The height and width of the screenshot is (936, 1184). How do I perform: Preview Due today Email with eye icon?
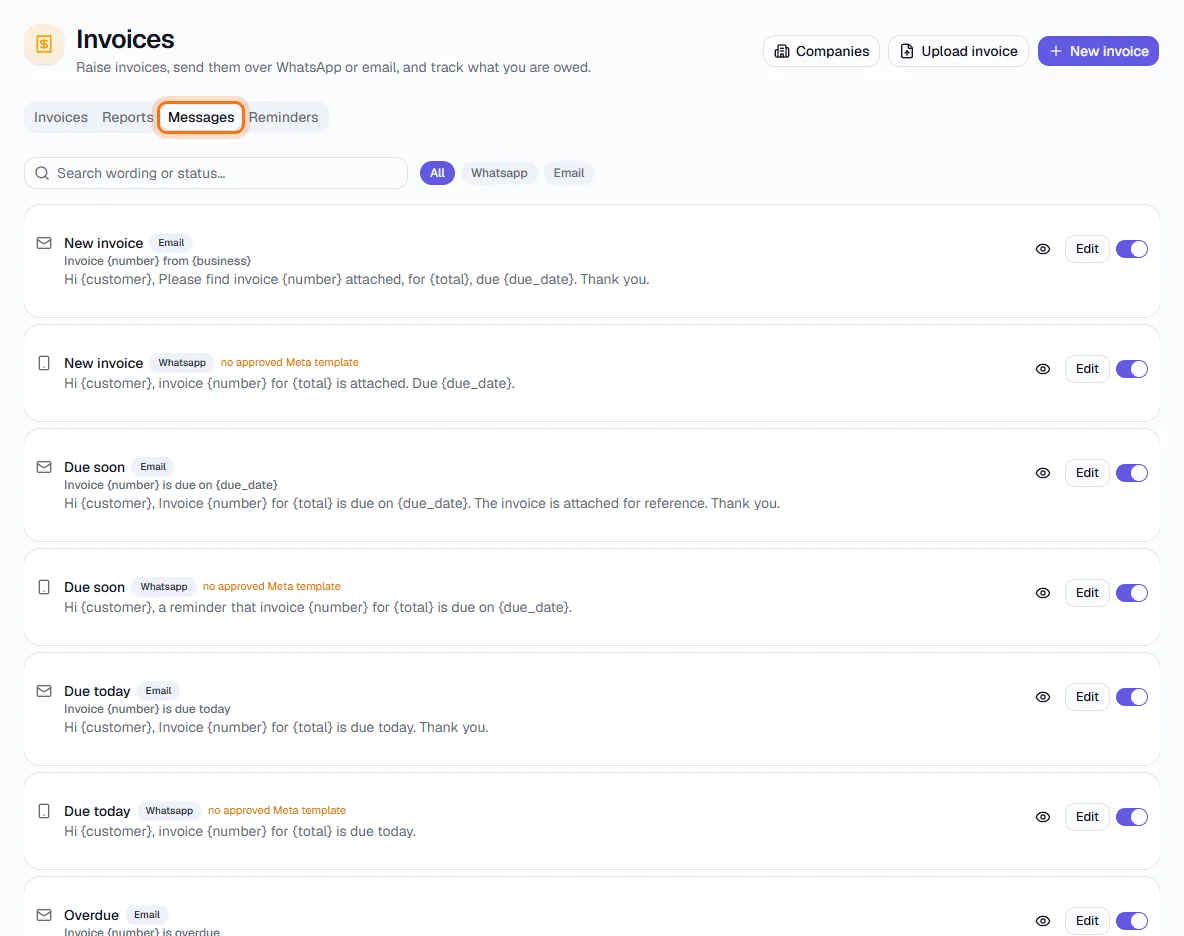tap(1043, 697)
